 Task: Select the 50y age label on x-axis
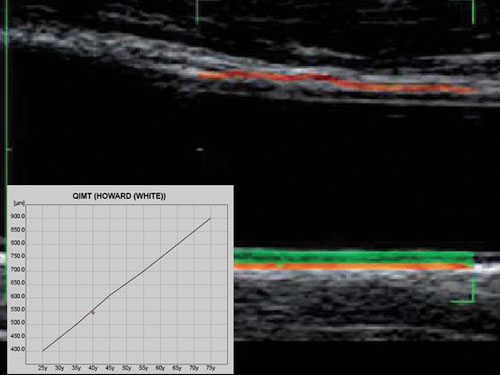[x=127, y=368]
